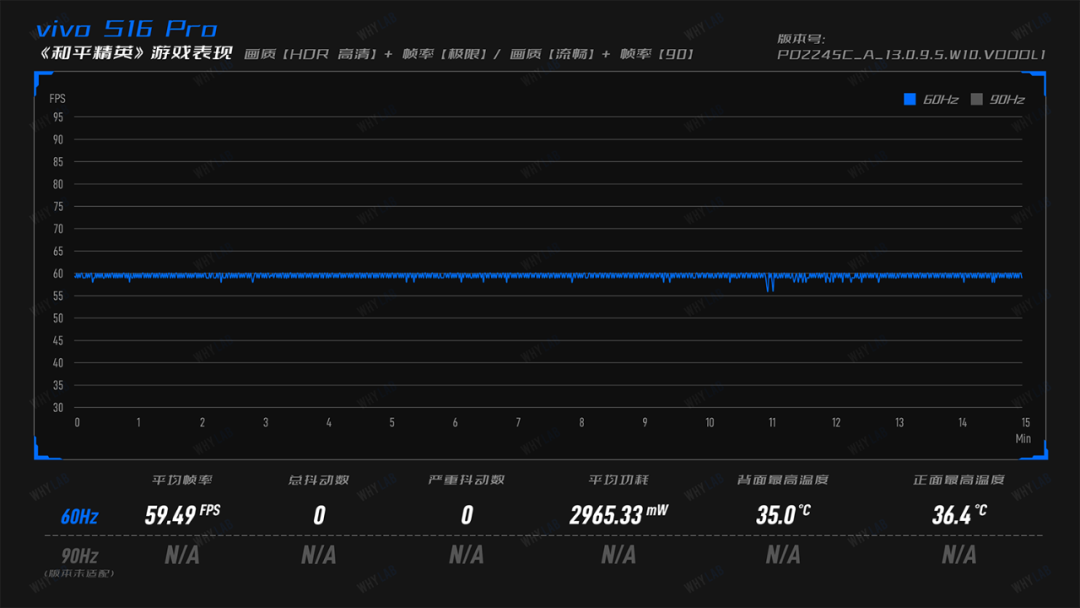Click version string PD2245C_A_13.0.9.5.W10.V000L1
Viewport: 1080px width, 608px height.
tap(911, 54)
